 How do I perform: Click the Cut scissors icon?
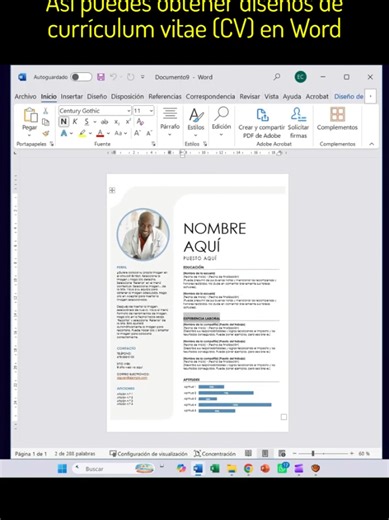[46, 111]
